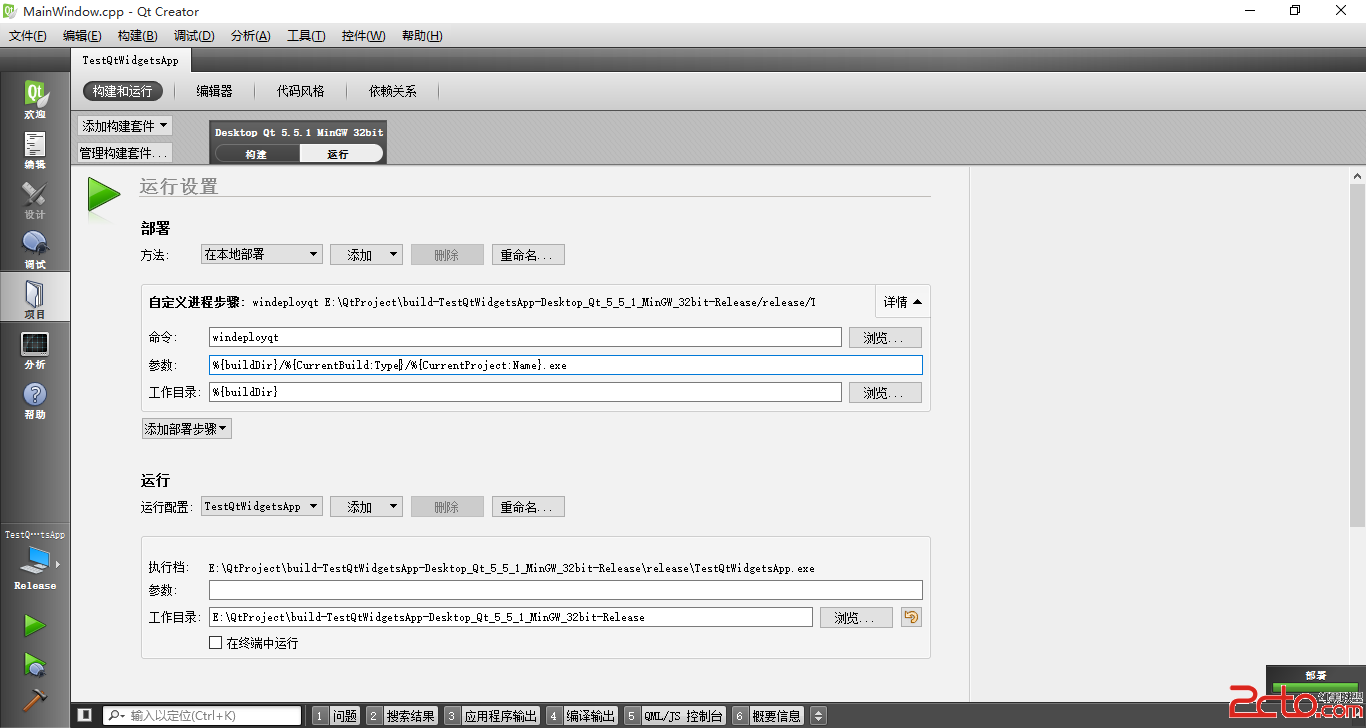Click the vertical scrollbar of settings

(x=1357, y=355)
